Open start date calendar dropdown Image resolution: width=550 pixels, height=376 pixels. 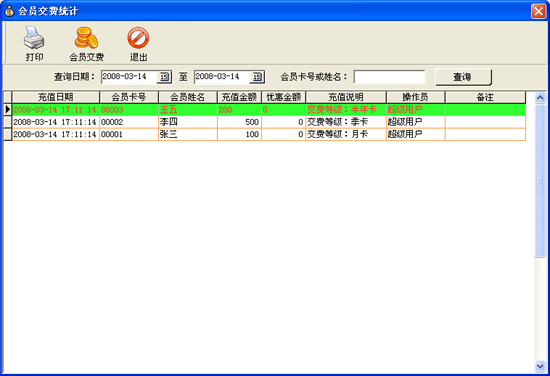tap(164, 77)
